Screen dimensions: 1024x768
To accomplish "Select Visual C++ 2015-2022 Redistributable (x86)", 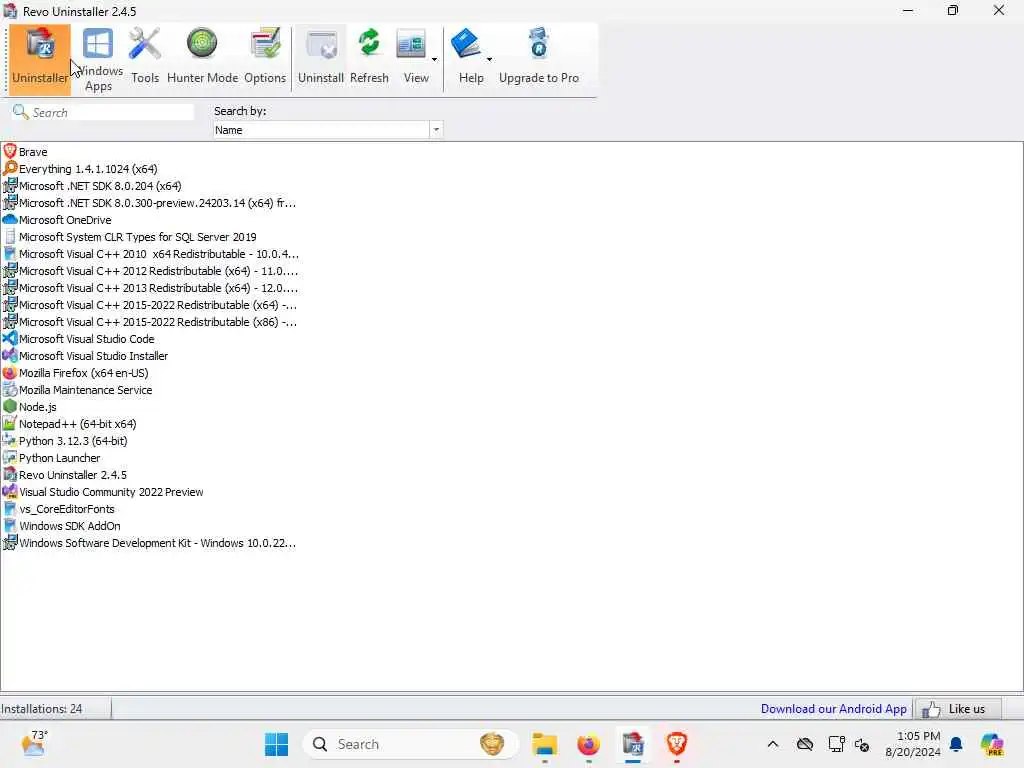I will pyautogui.click(x=150, y=321).
